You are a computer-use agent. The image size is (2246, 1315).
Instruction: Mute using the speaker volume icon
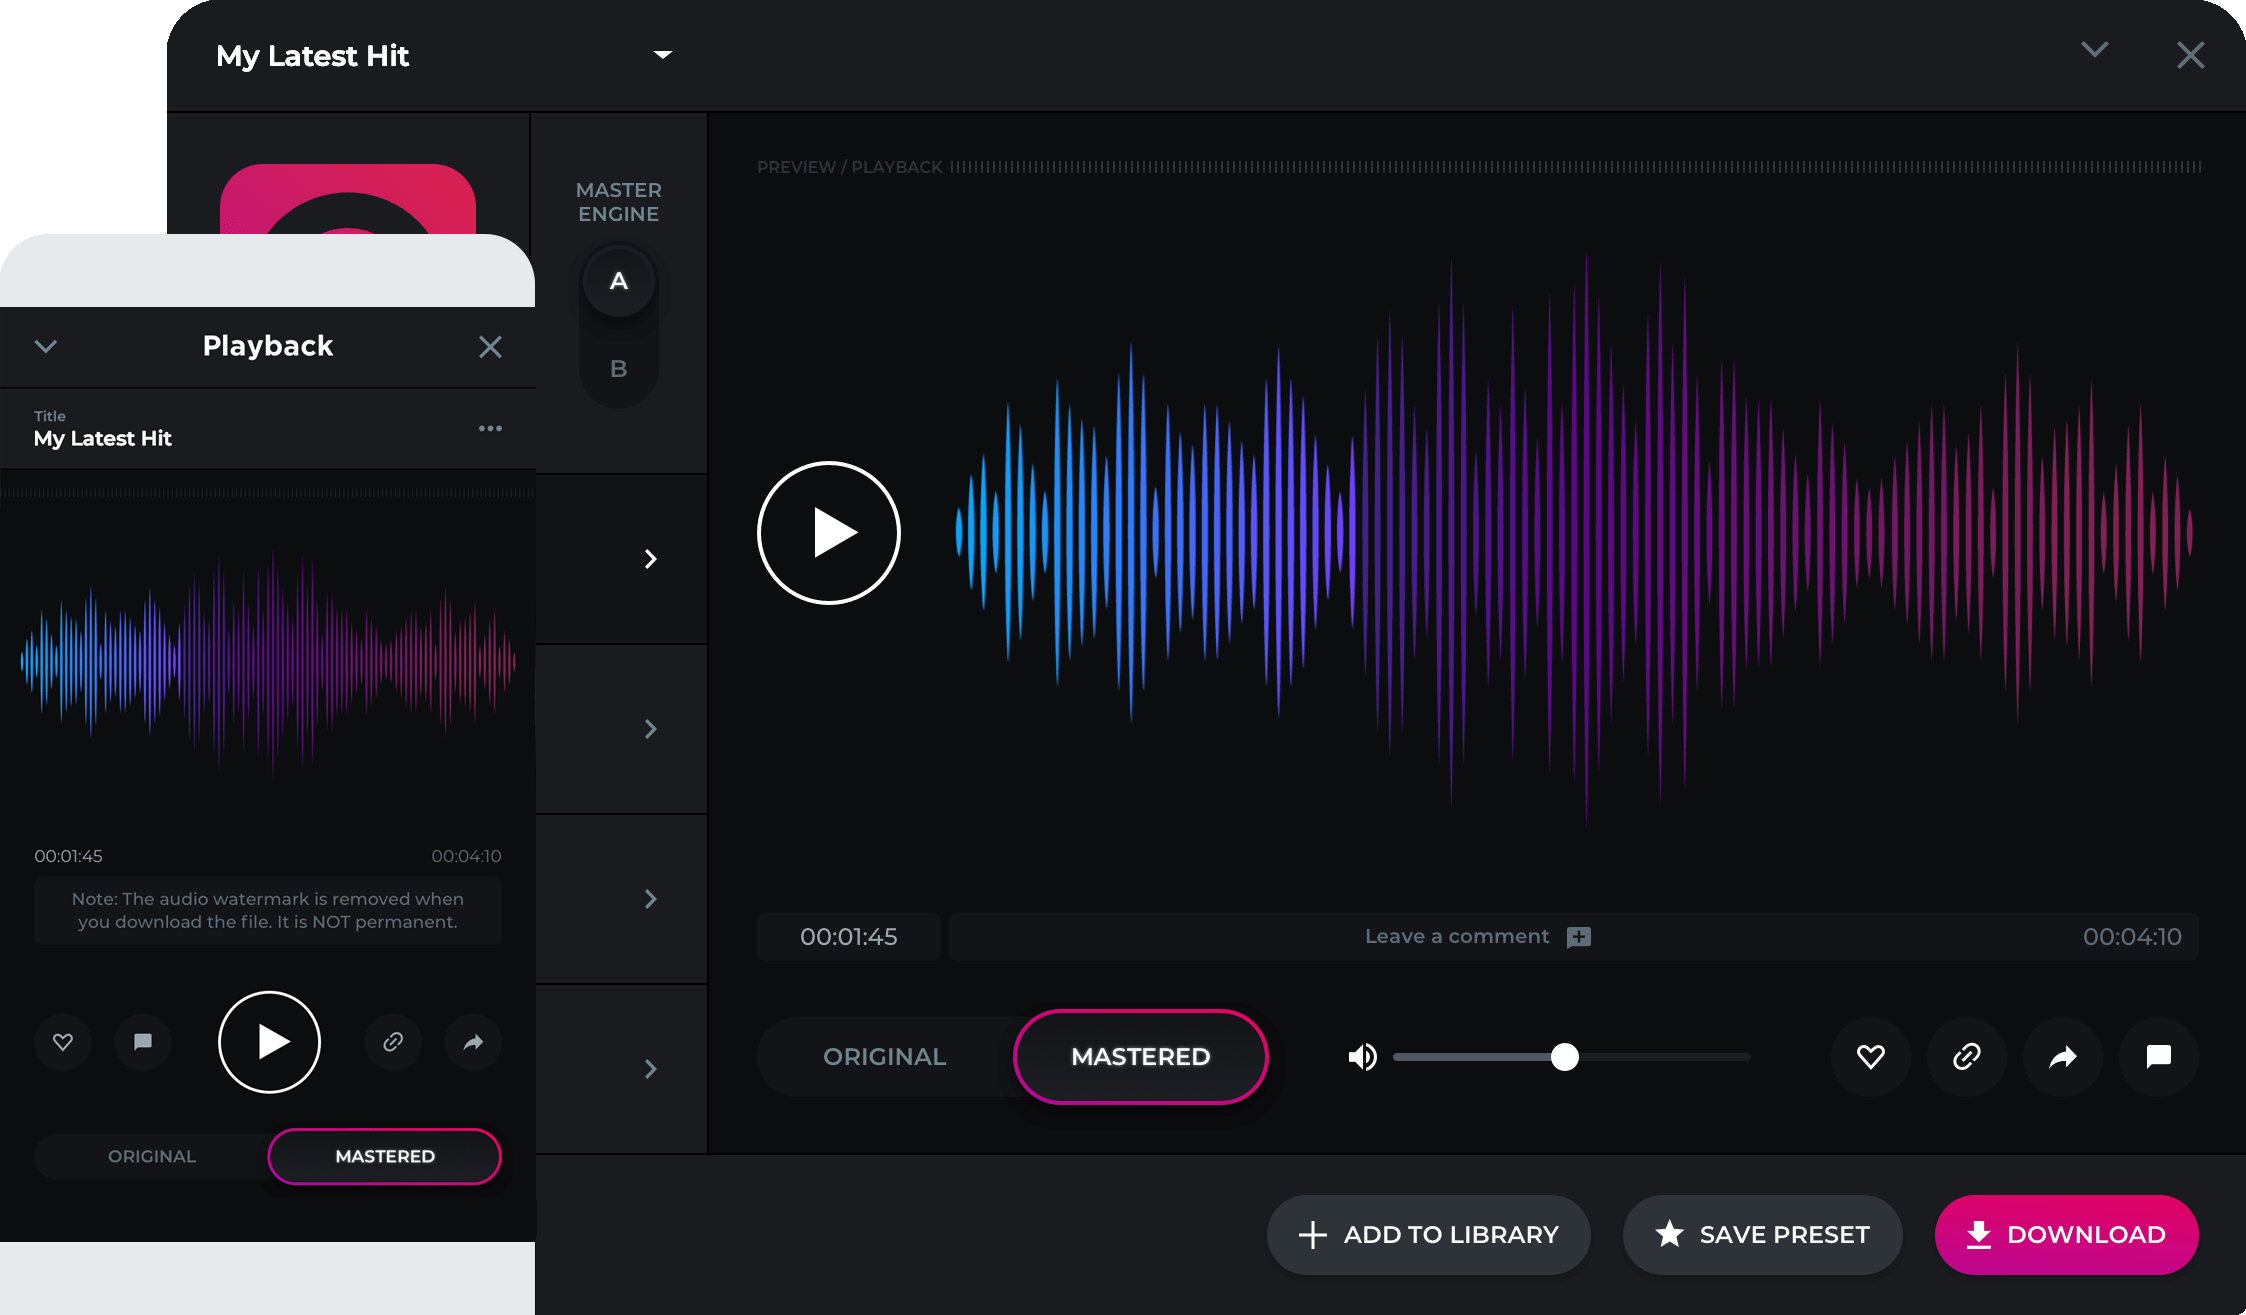[x=1362, y=1057]
